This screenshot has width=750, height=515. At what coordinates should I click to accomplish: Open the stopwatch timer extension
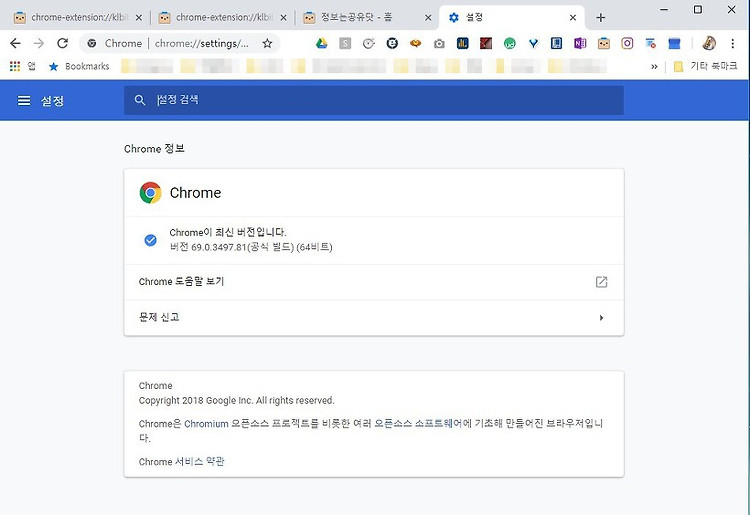click(x=368, y=44)
